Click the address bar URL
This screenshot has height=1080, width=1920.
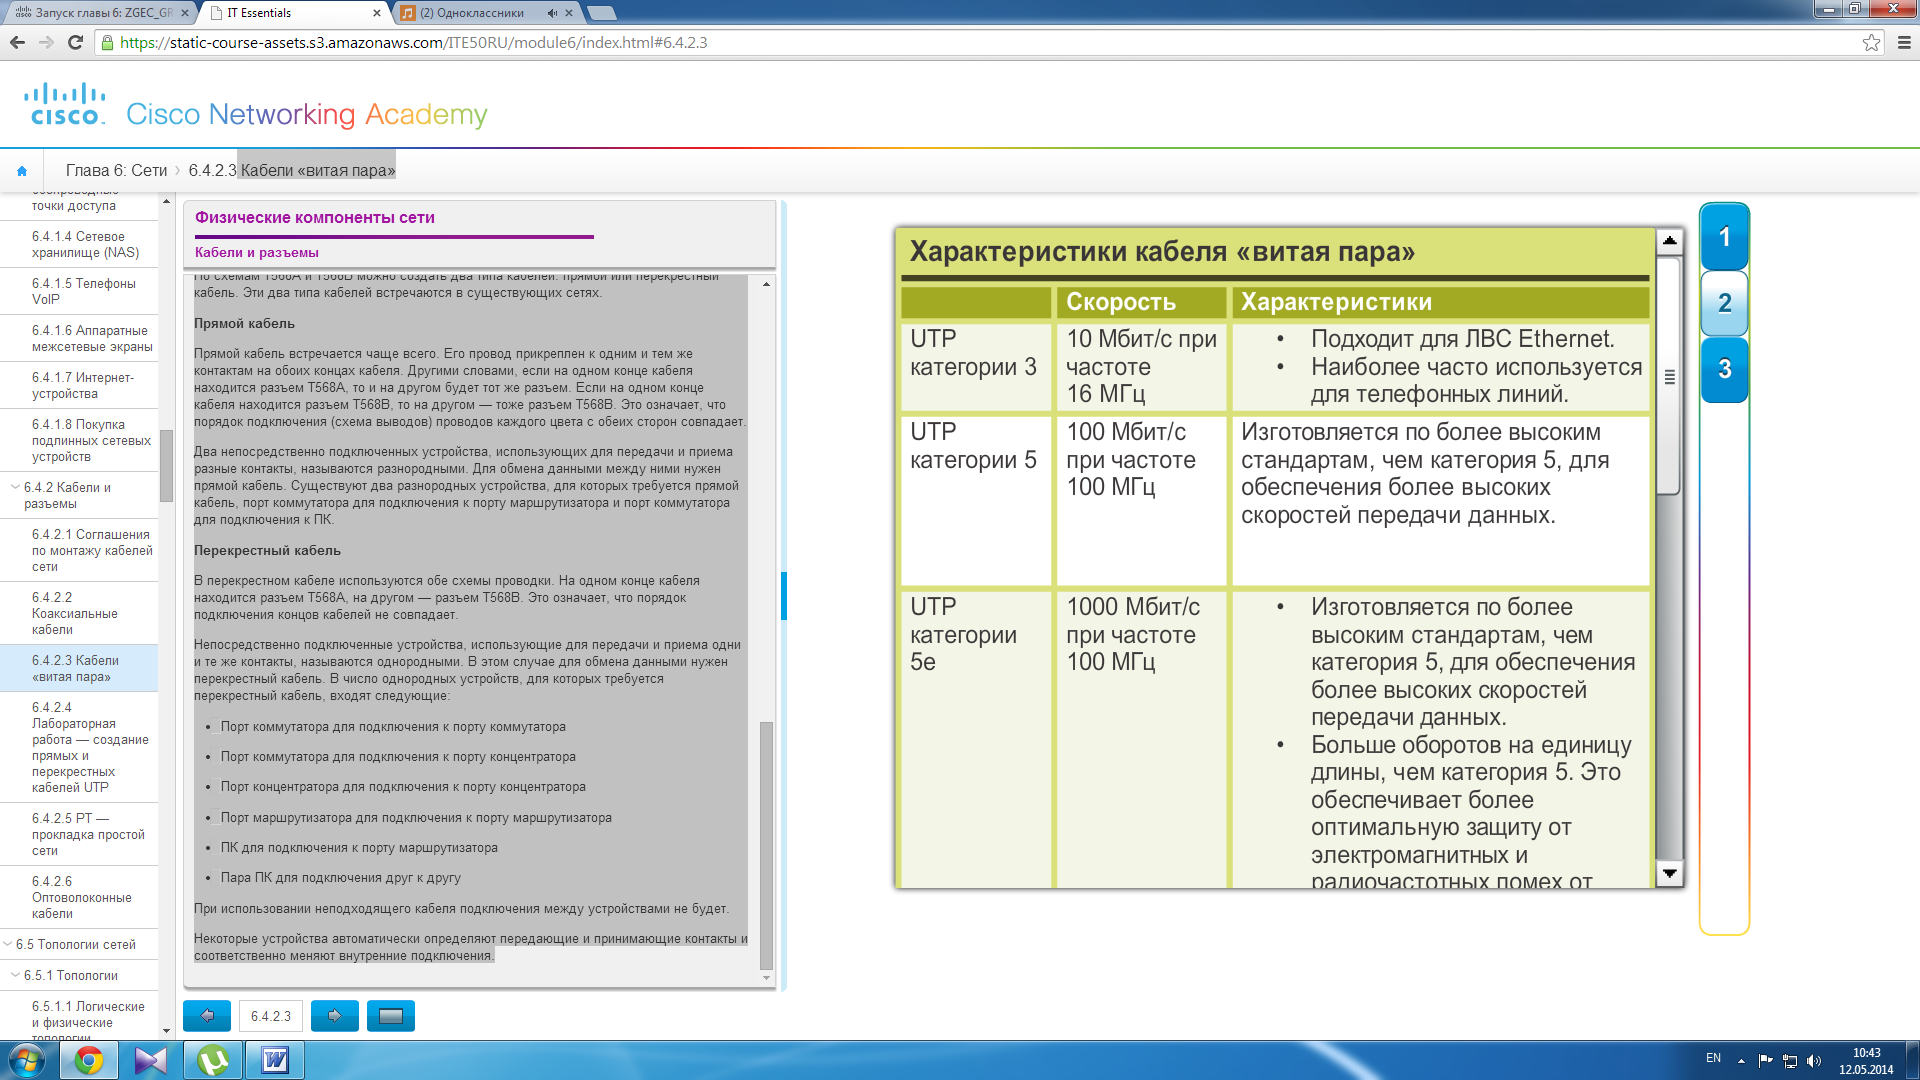413,43
